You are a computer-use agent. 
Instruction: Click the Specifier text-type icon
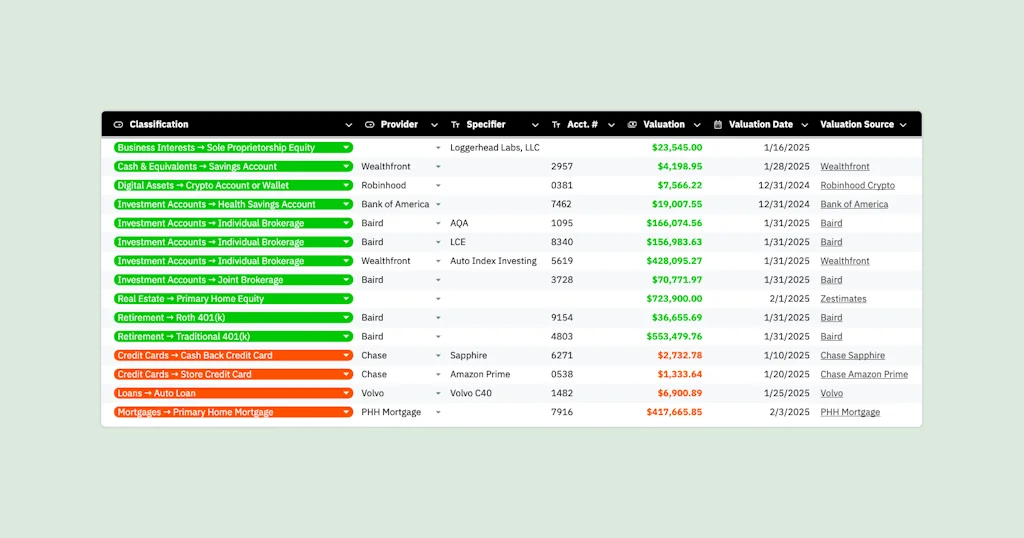pyautogui.click(x=456, y=125)
